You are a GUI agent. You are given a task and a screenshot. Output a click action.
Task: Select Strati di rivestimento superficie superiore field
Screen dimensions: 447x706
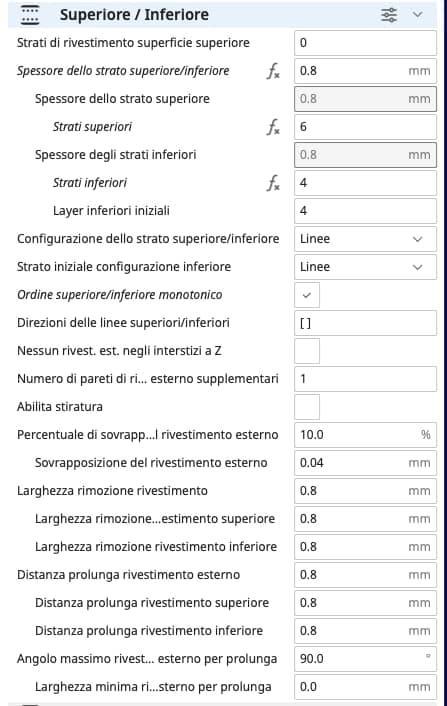(365, 43)
